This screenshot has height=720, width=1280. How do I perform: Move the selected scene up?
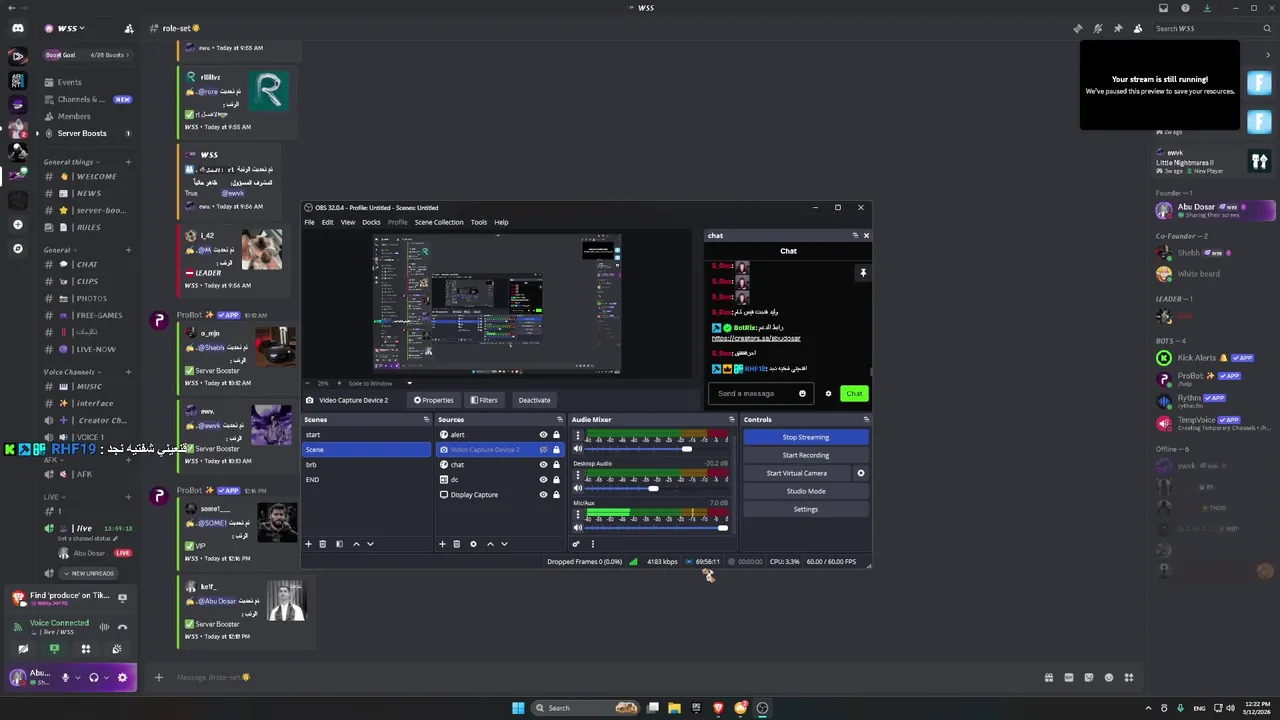pyautogui.click(x=356, y=544)
